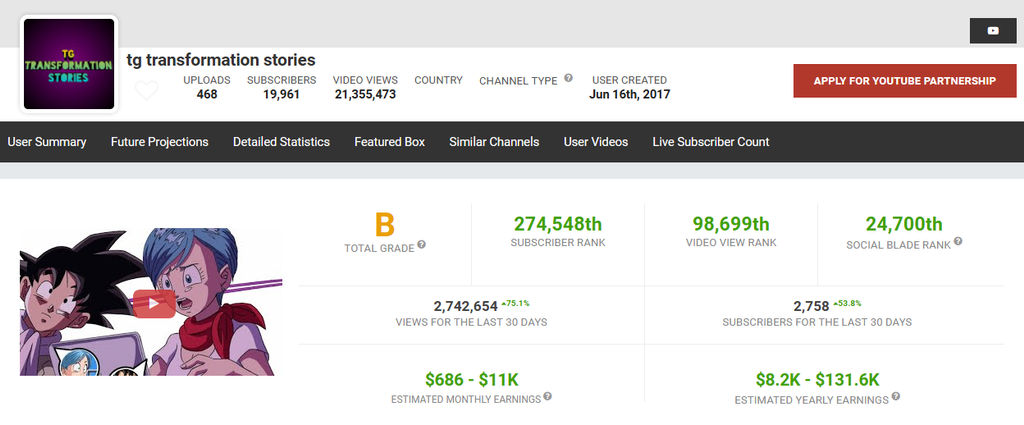Play the featured video thumbnail
Viewport: 1024px width, 425px height.
(x=154, y=303)
